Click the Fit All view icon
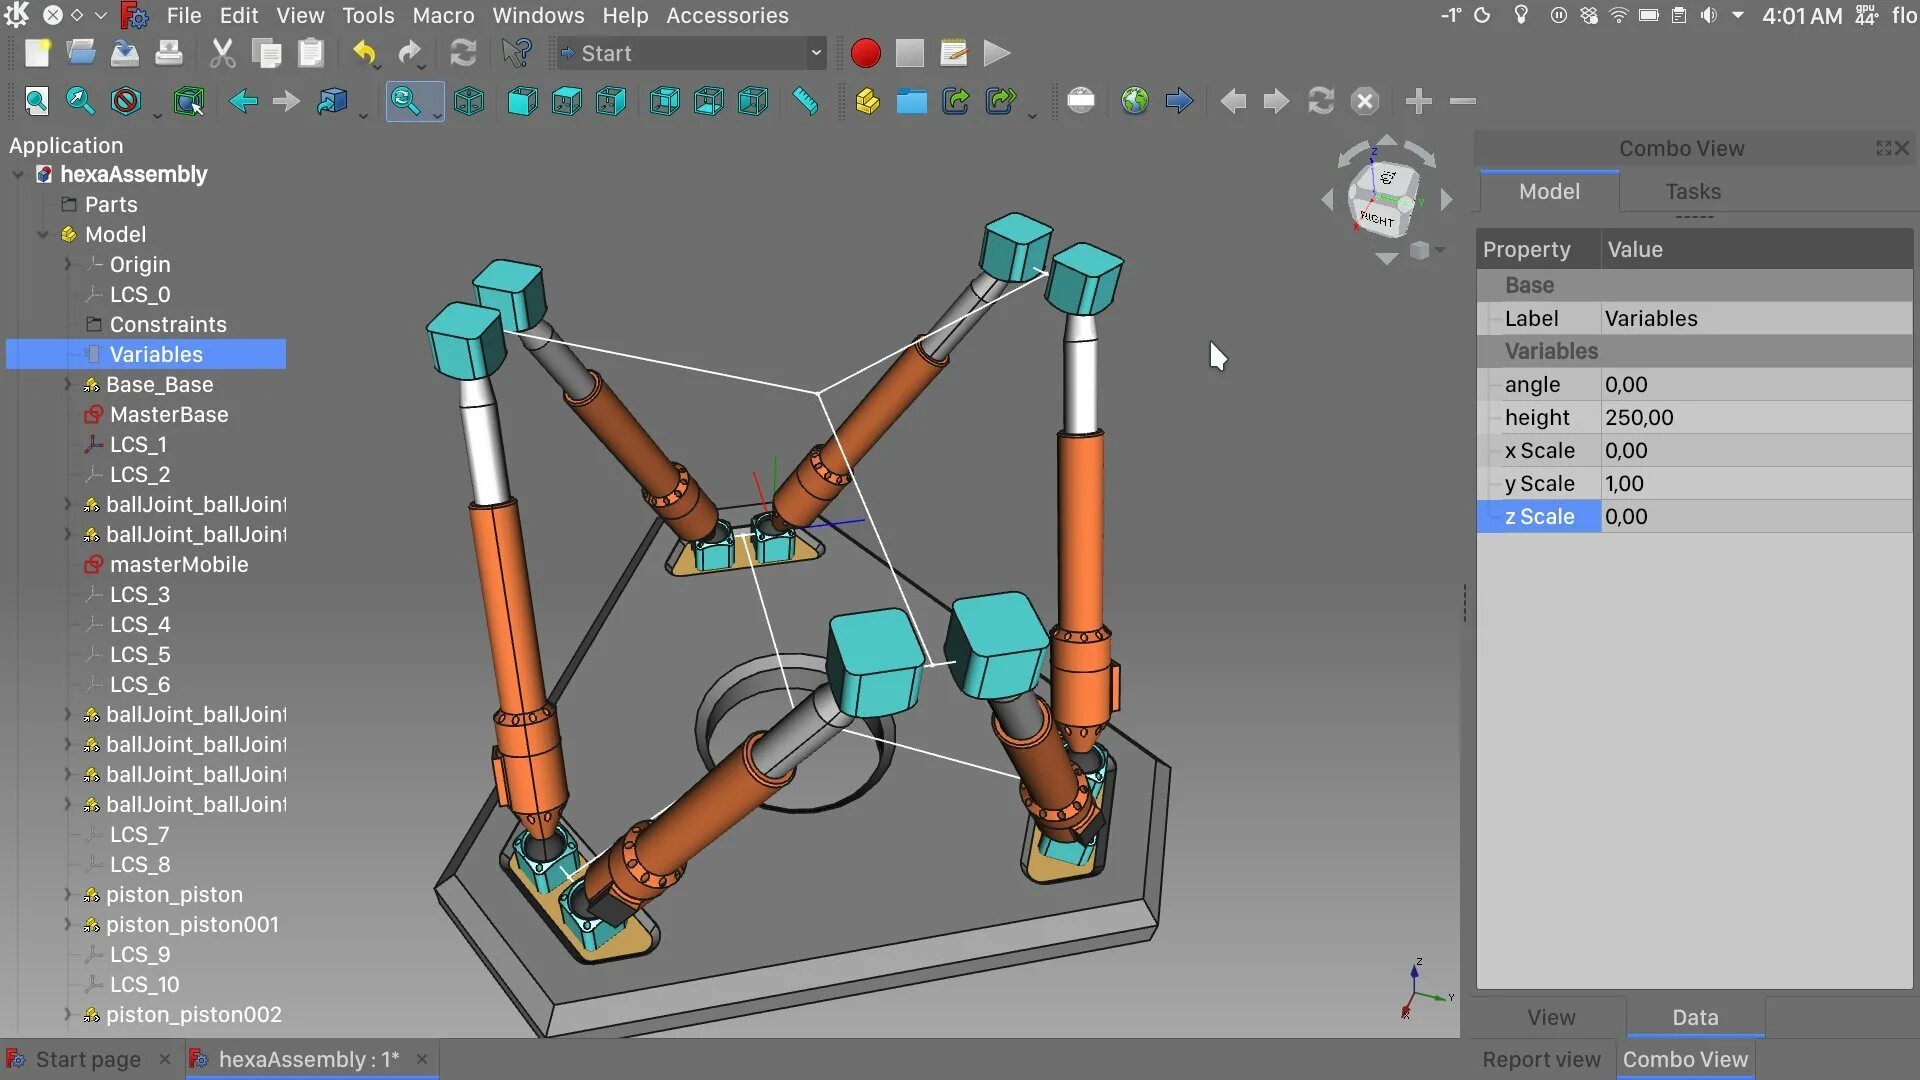Viewport: 1920px width, 1080px height. [x=37, y=101]
